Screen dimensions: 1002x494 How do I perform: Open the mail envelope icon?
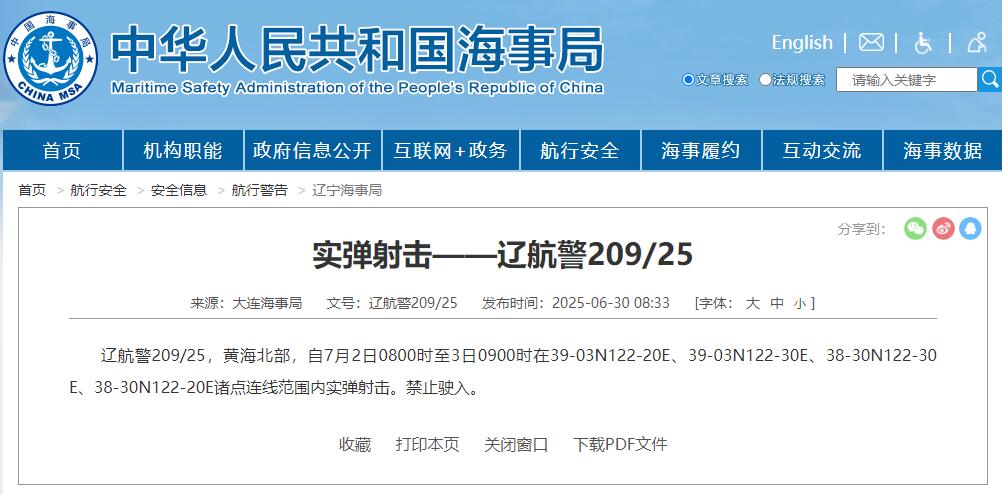(x=871, y=43)
